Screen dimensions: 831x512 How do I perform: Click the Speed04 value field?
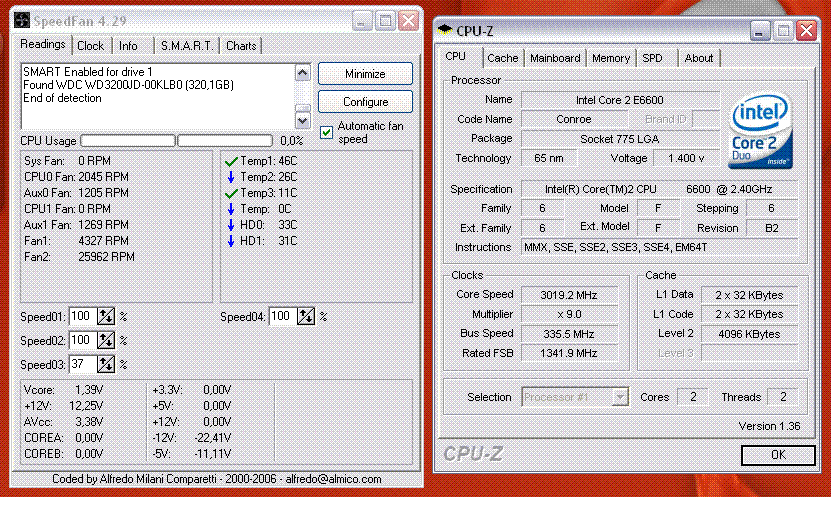[283, 316]
